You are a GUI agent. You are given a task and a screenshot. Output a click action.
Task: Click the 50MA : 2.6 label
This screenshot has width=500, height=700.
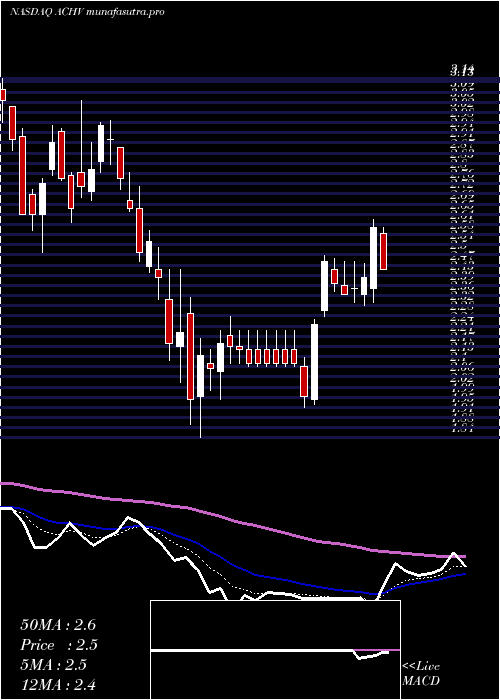(58, 625)
